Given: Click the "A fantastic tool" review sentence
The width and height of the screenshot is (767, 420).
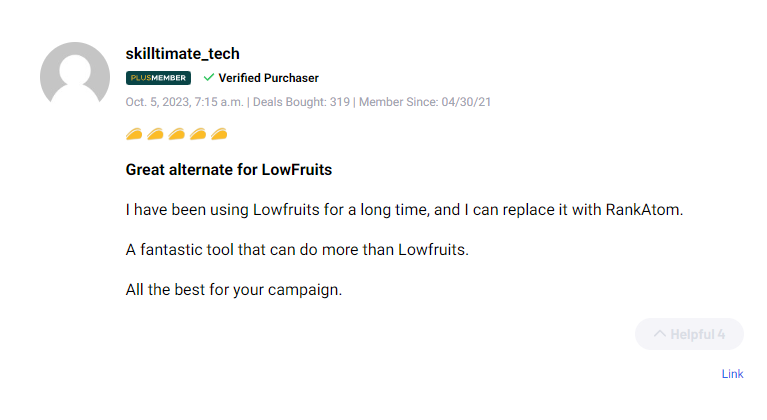Looking at the screenshot, I should pos(297,250).
